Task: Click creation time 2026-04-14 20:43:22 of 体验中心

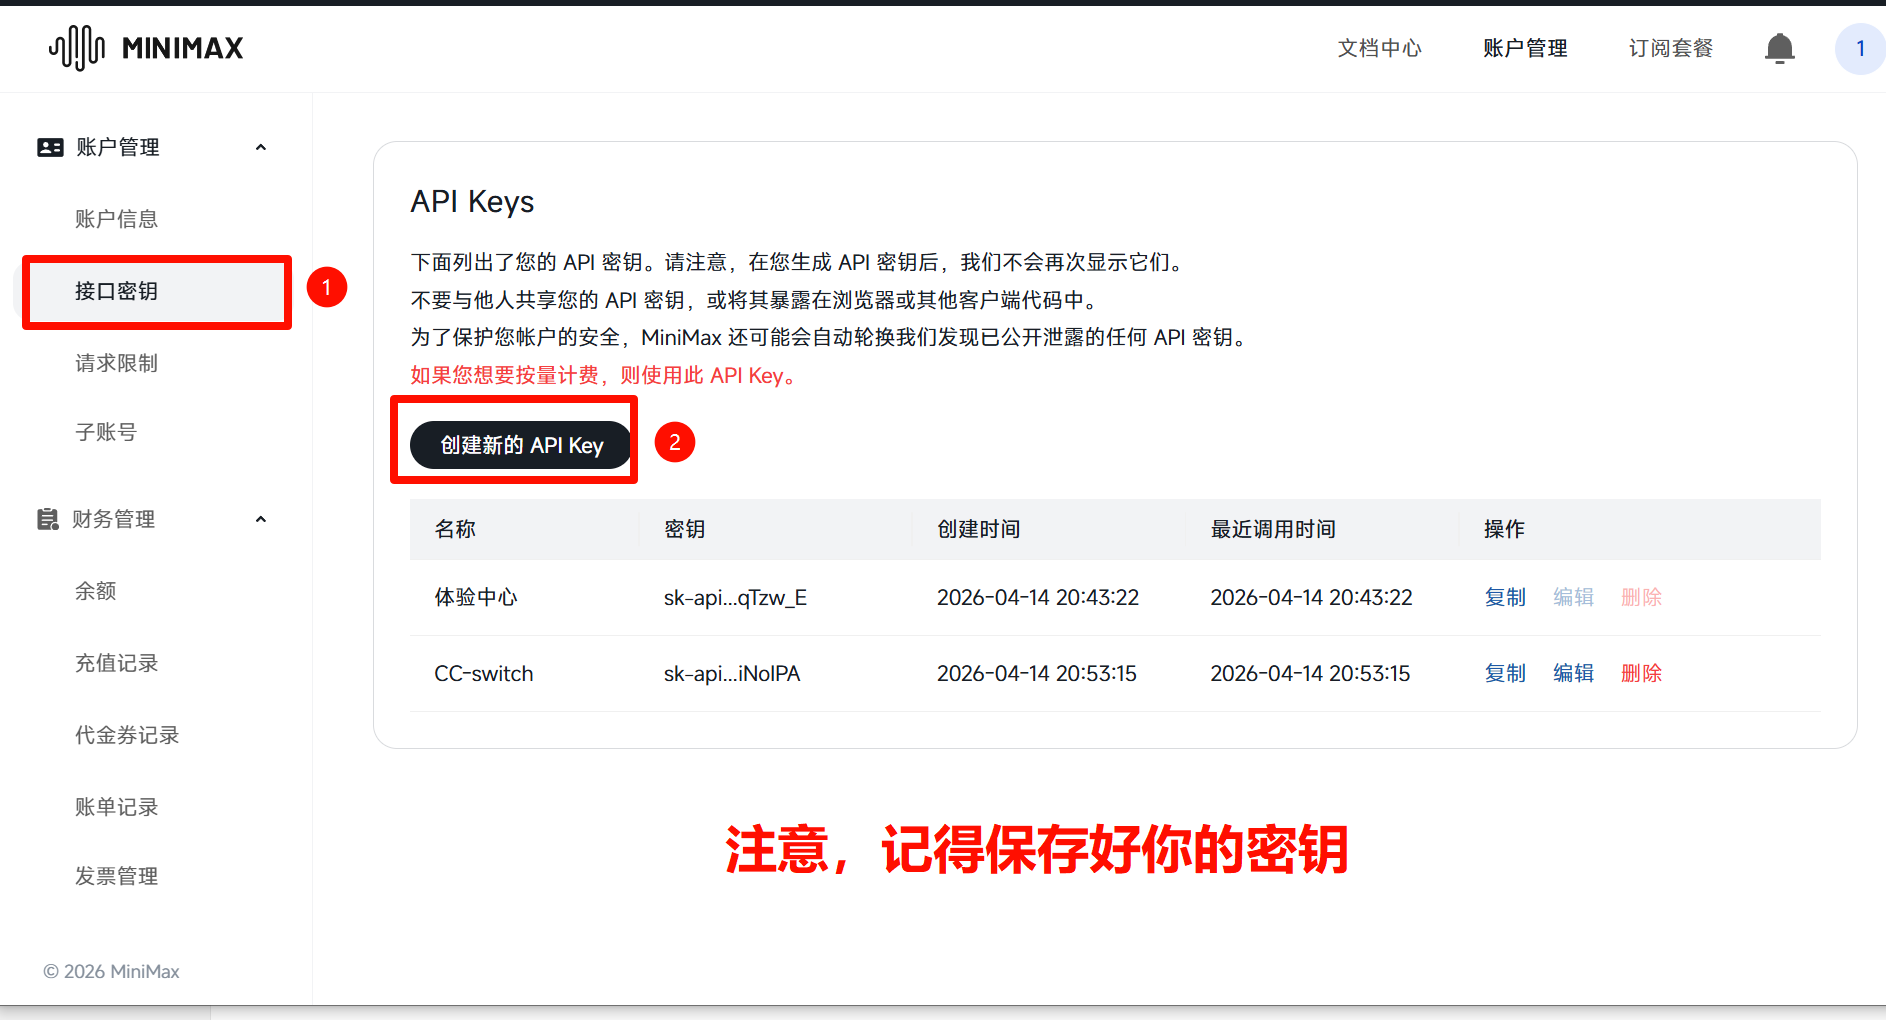Action: click(1038, 597)
